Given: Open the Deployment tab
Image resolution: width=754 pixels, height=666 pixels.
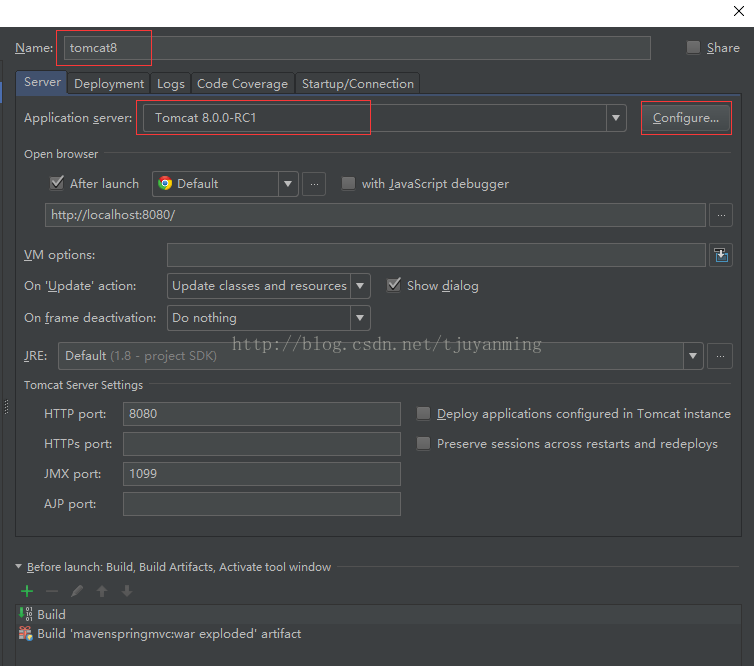Looking at the screenshot, I should (109, 84).
